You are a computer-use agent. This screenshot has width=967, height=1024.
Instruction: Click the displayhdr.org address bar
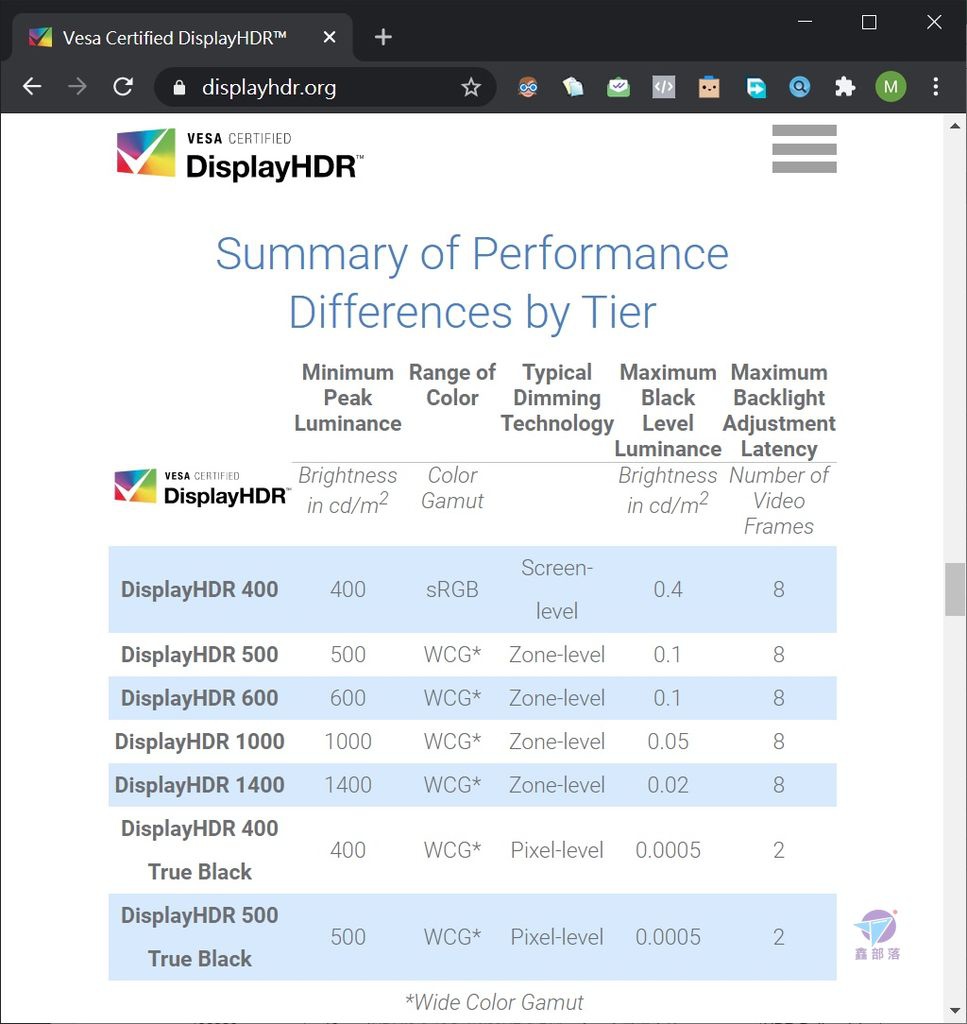pos(325,87)
